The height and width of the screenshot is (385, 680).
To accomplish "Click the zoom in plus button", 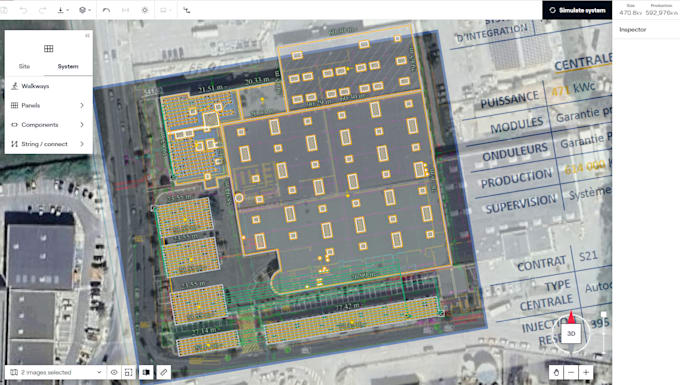I will point(586,372).
